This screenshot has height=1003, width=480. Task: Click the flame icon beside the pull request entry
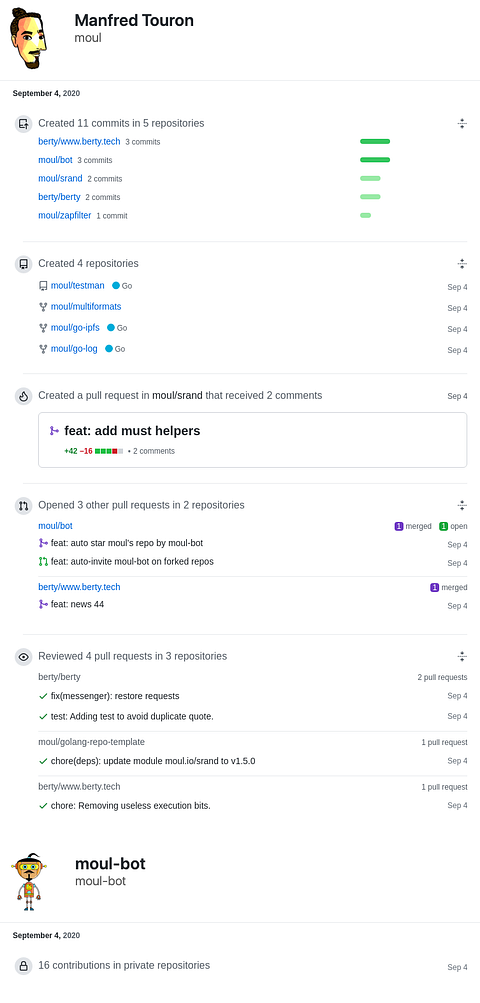click(x=24, y=396)
